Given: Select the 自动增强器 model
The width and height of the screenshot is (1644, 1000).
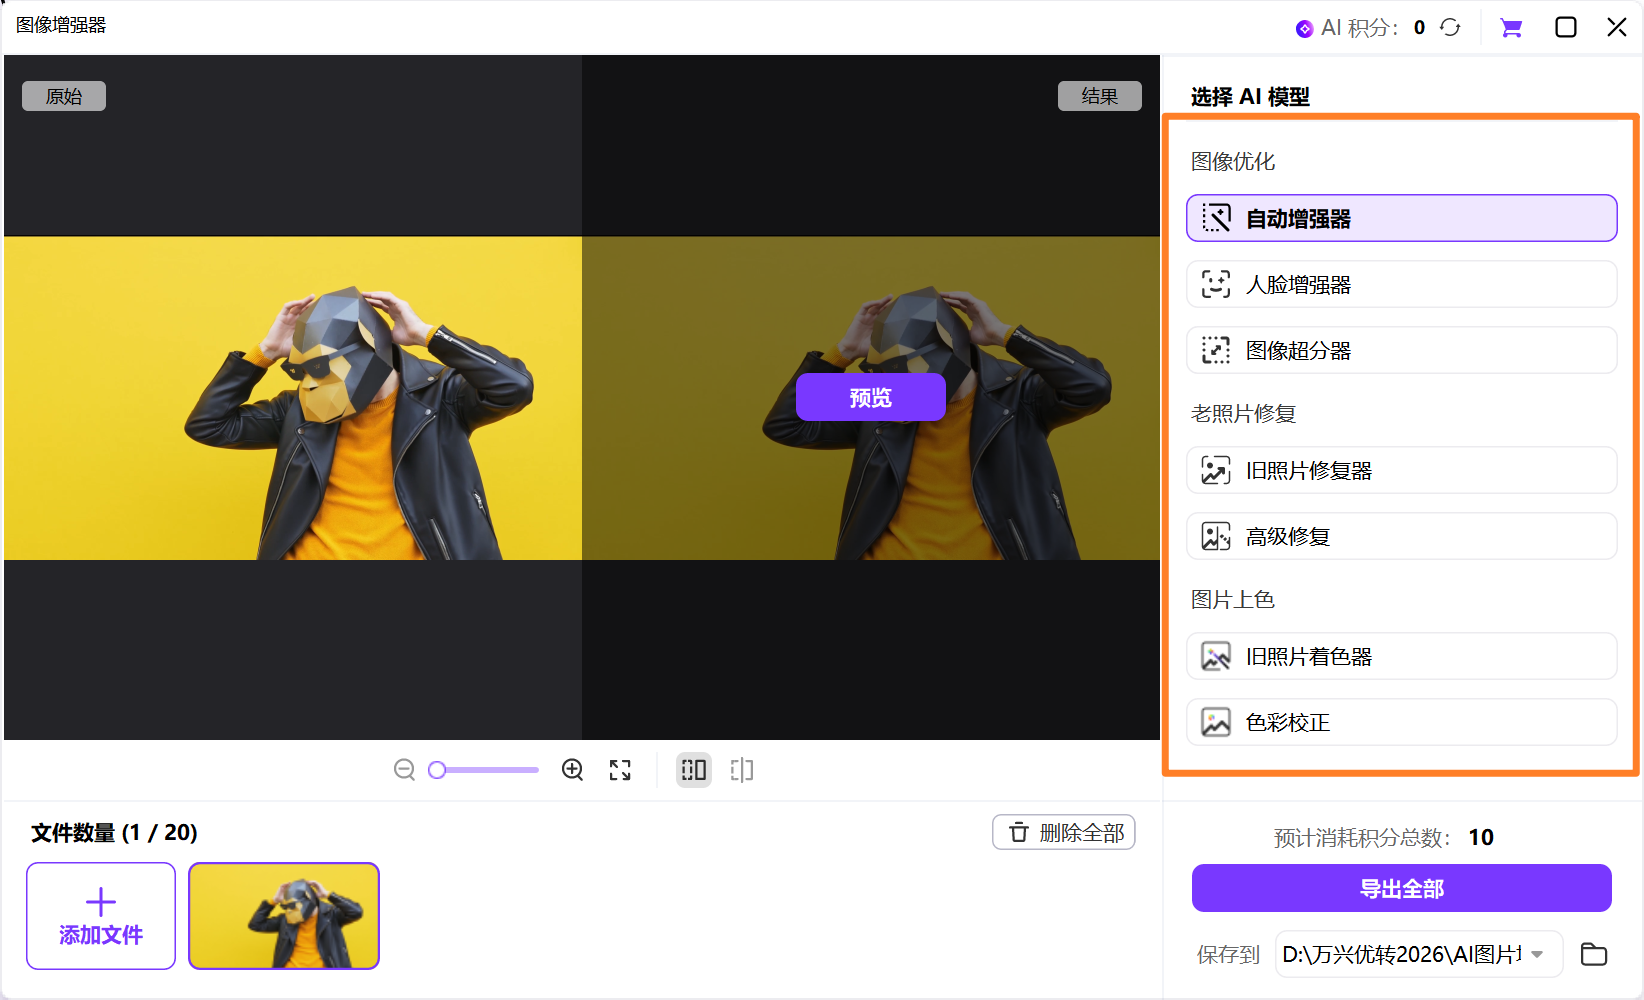Looking at the screenshot, I should (x=1399, y=218).
